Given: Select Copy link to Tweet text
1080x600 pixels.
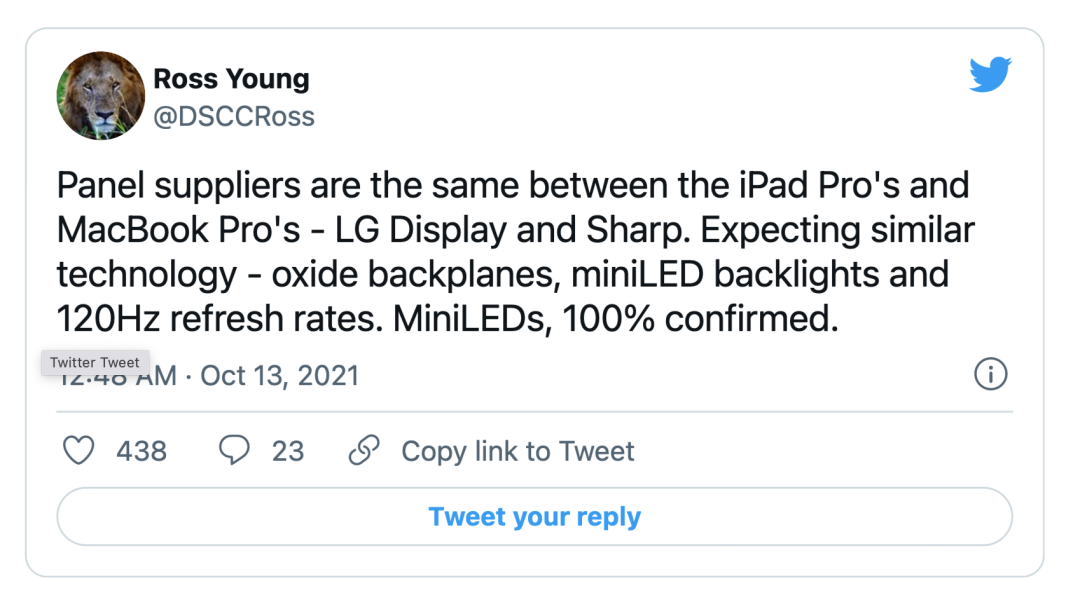Looking at the screenshot, I should coord(517,451).
